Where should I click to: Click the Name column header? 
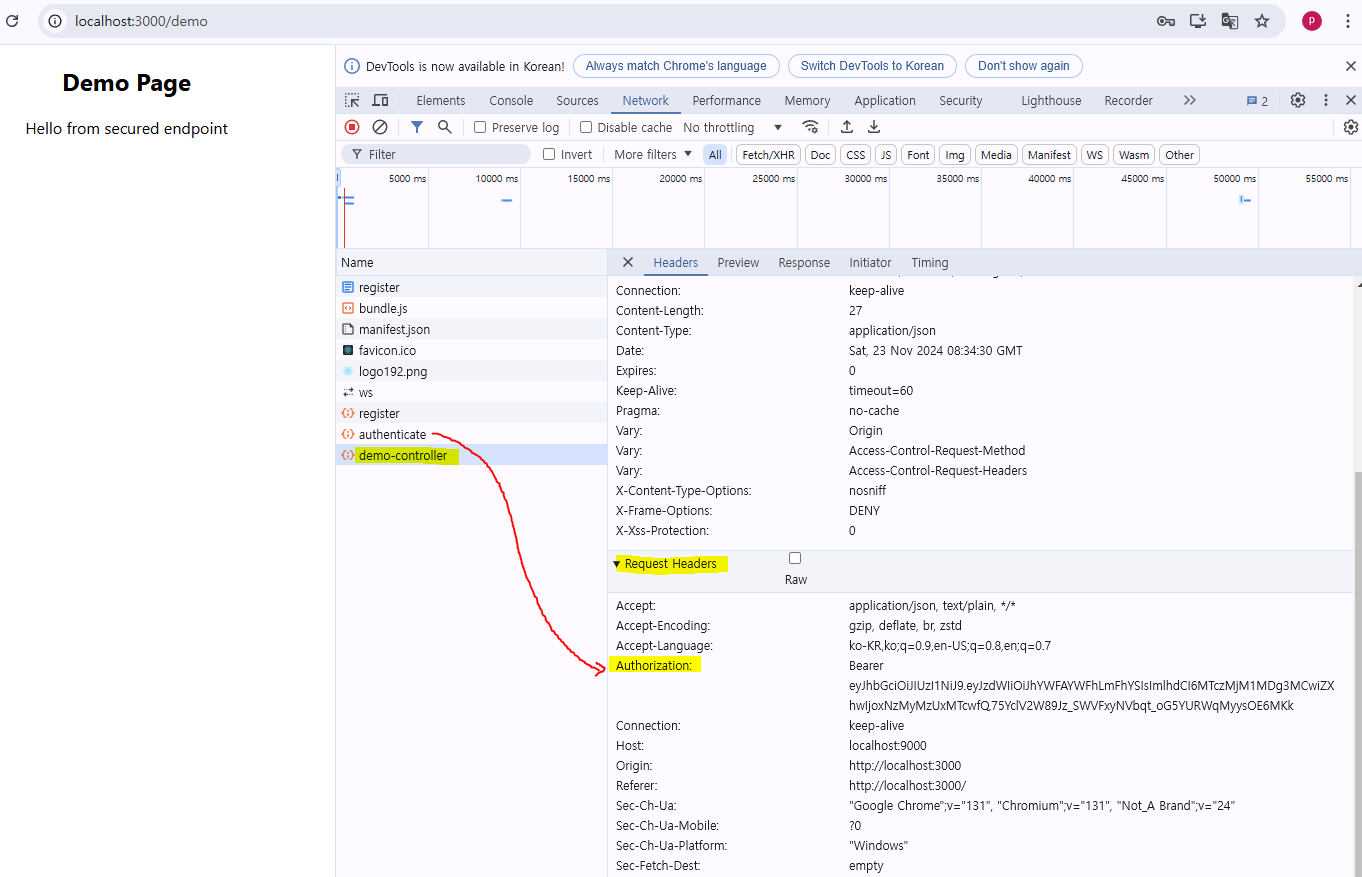coord(472,262)
